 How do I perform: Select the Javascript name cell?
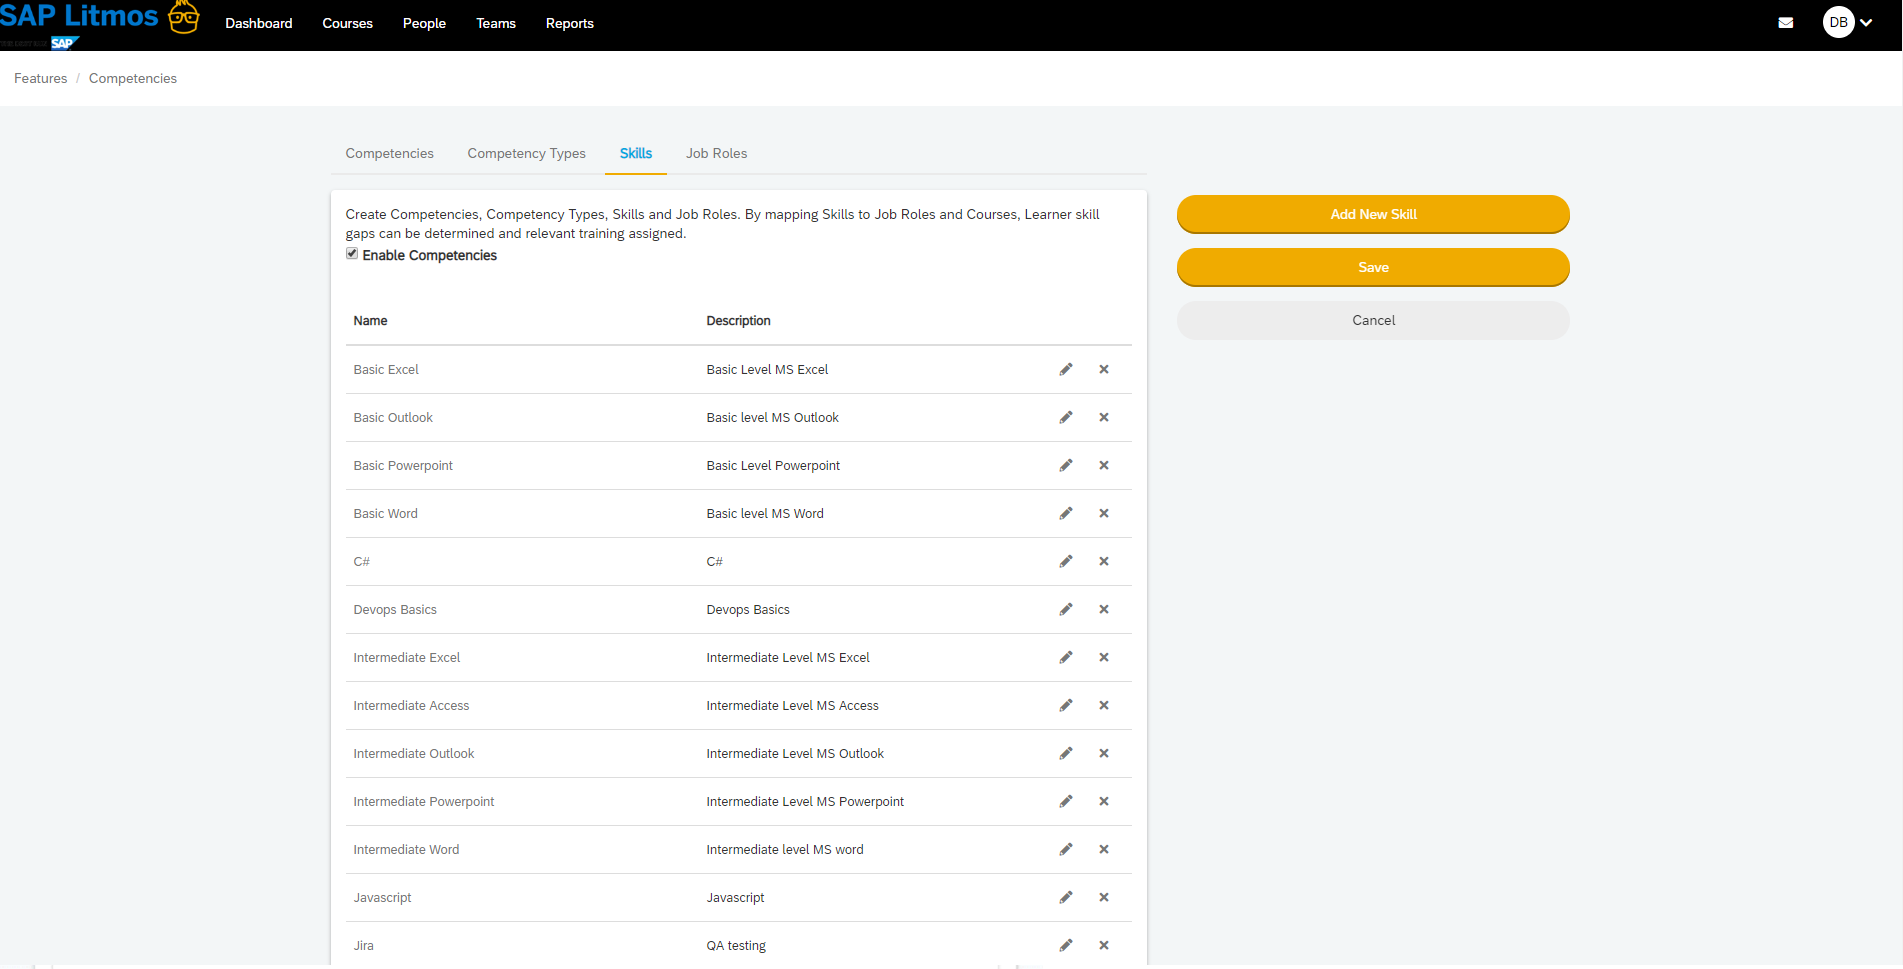point(382,897)
